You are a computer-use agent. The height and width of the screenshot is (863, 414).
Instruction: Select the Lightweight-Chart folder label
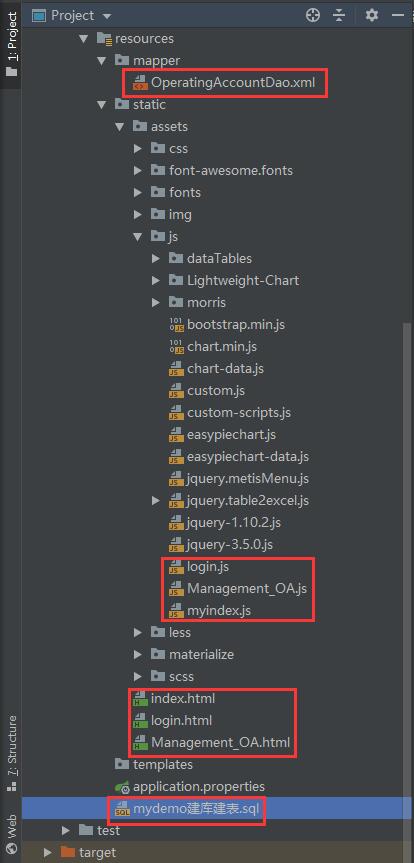pyautogui.click(x=243, y=281)
